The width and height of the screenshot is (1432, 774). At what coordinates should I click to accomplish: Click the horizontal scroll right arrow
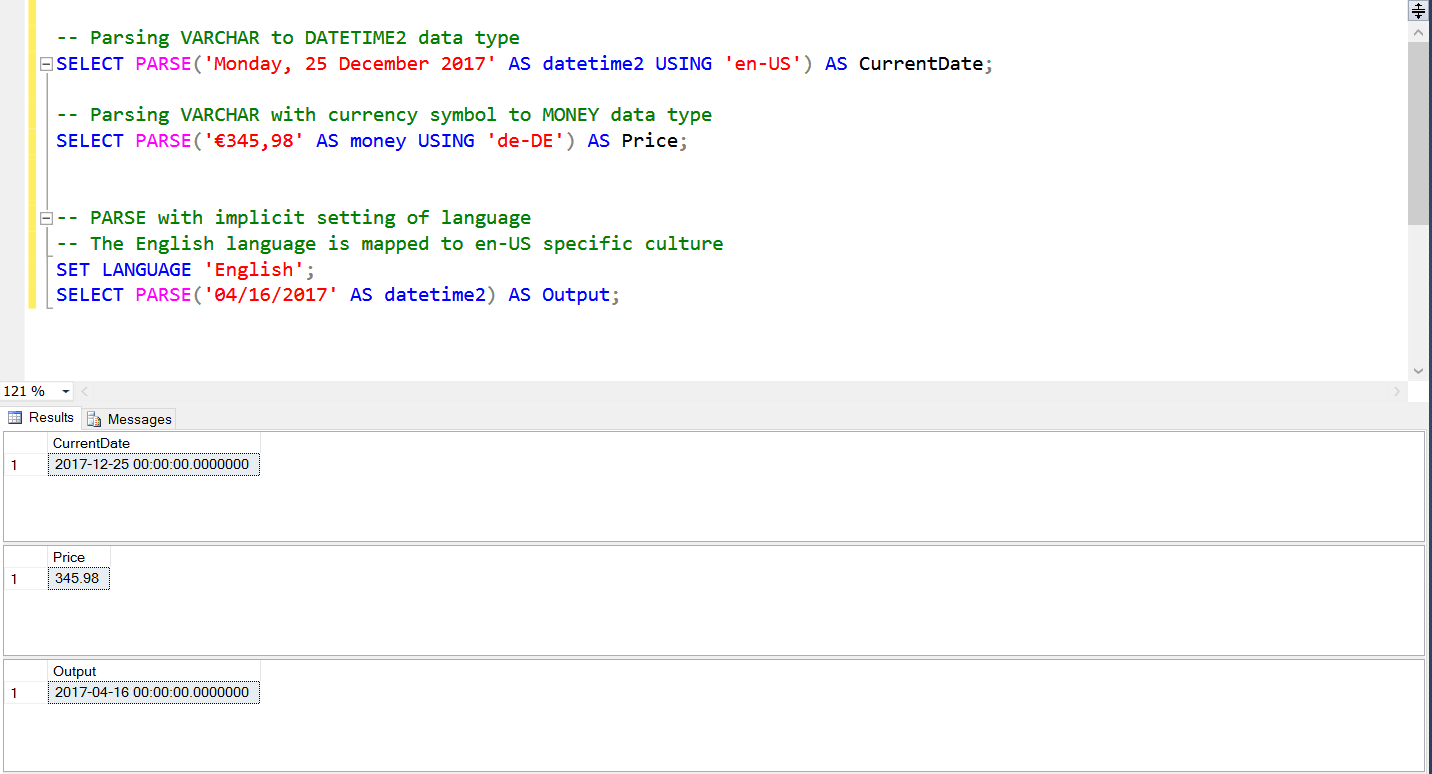tap(1397, 391)
